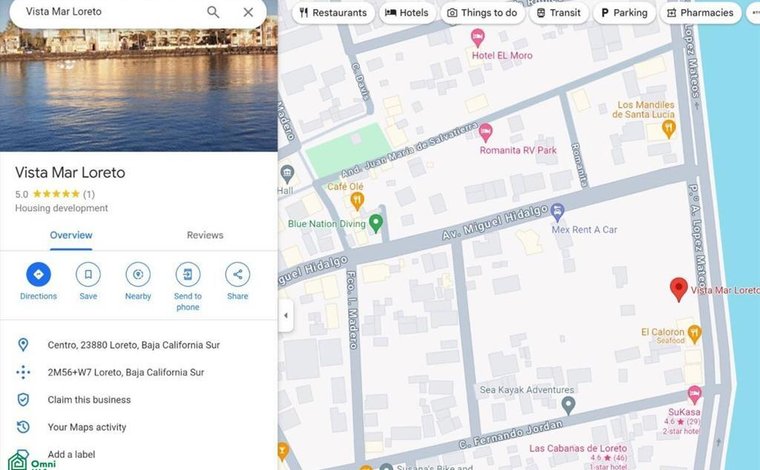This screenshot has width=760, height=470.
Task: Click Blue Nation Diving green pin
Action: click(x=376, y=223)
